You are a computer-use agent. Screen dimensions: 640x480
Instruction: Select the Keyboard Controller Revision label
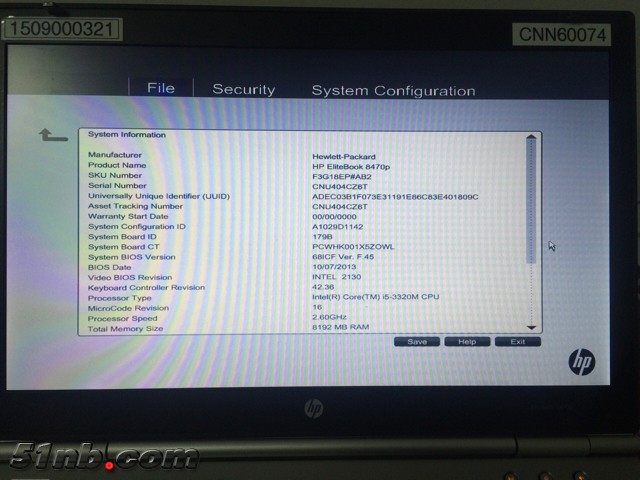pos(146,288)
